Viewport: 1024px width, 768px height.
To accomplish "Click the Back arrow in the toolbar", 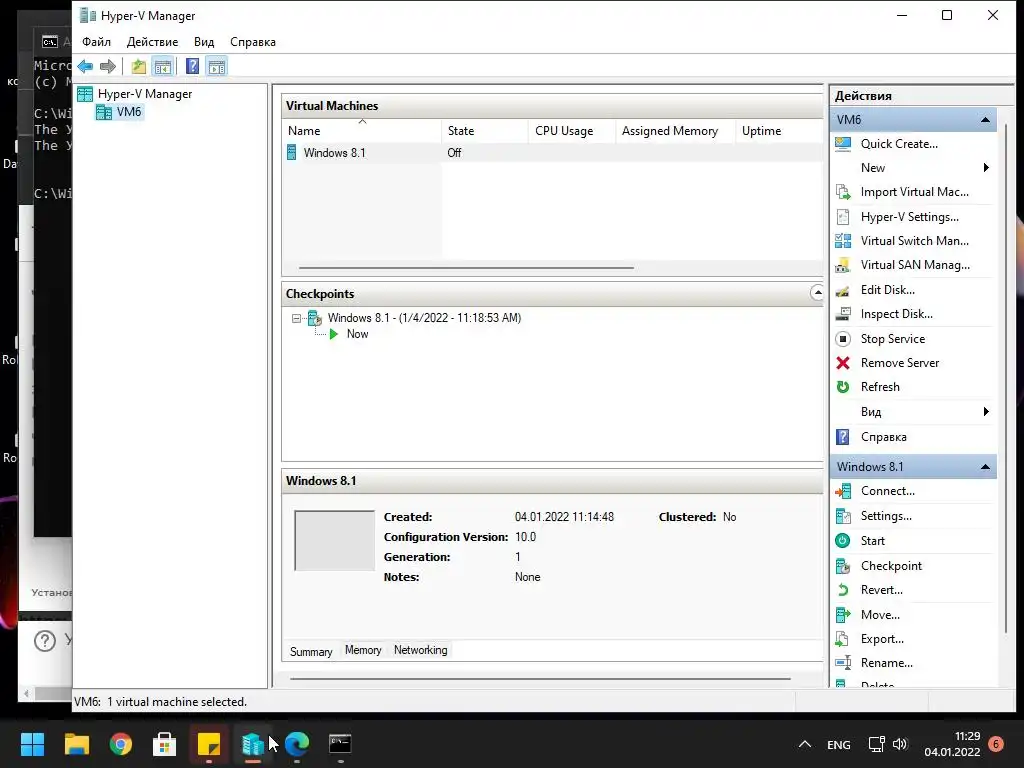I will coord(85,66).
